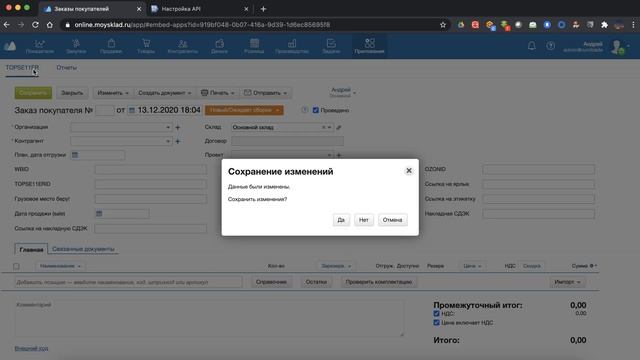Click the Комментарий text area
640x360 pixels.
click(209, 319)
